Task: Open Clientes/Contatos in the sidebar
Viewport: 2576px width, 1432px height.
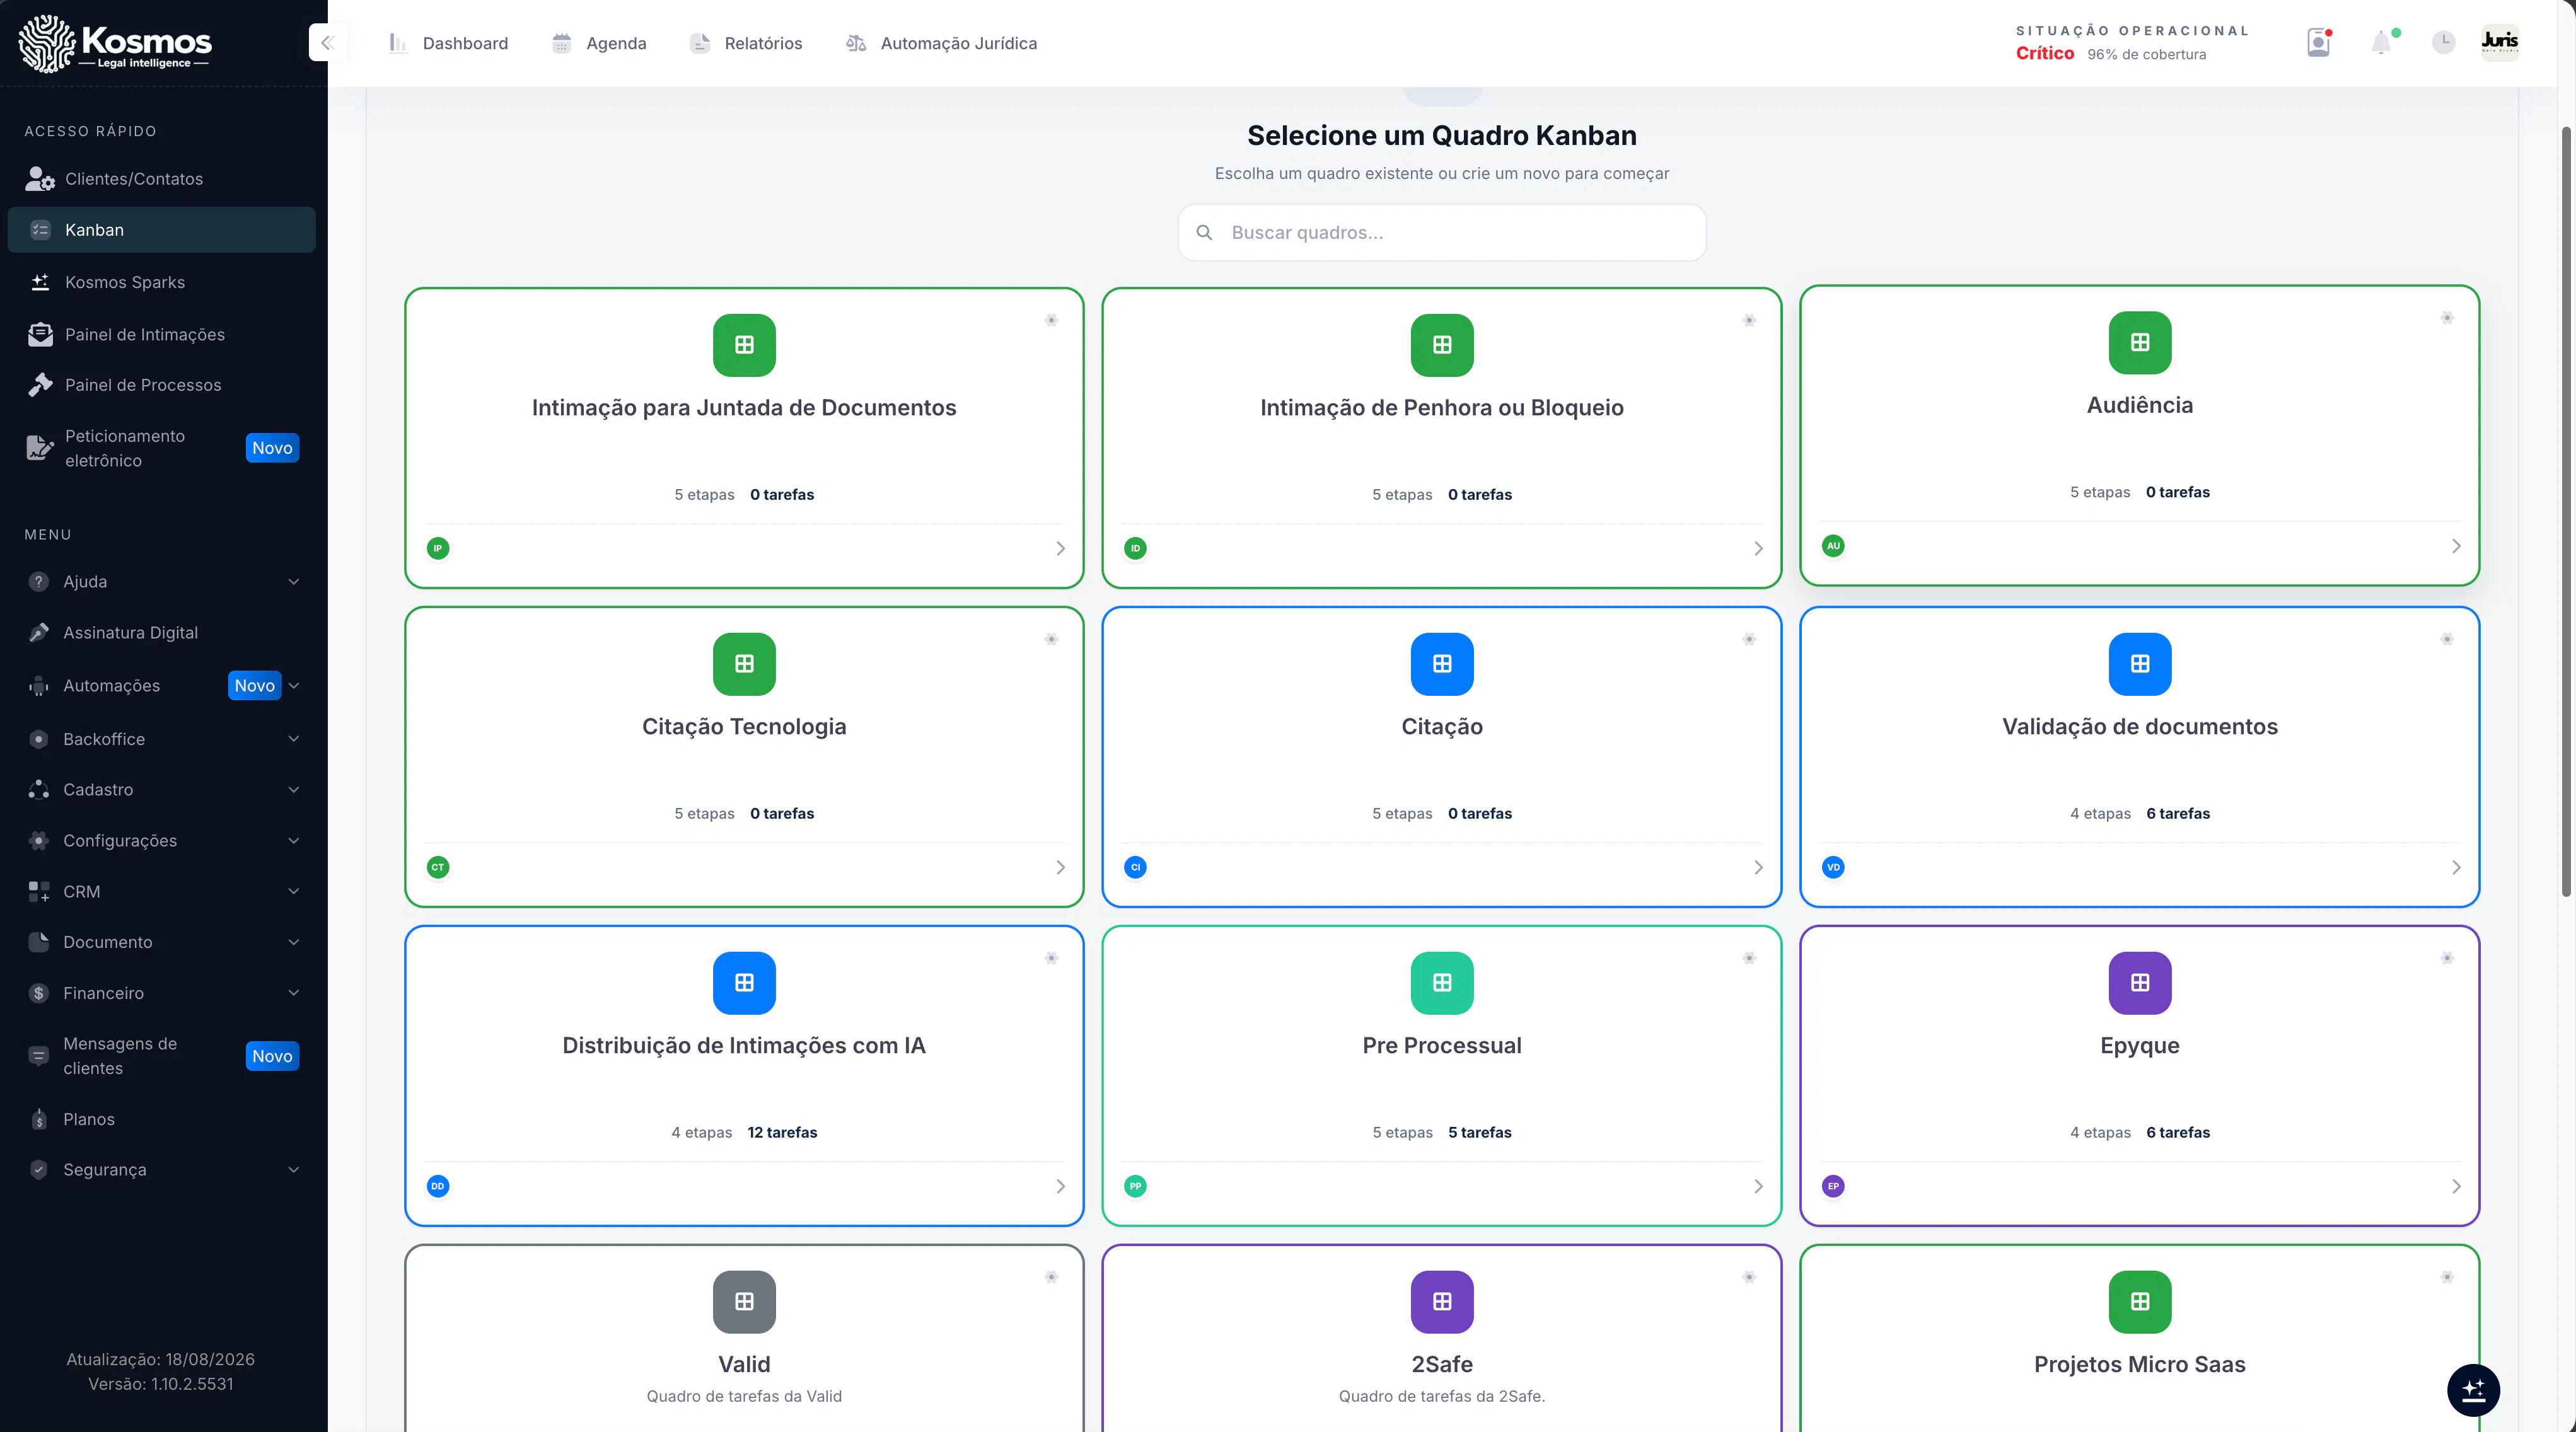Action: [x=162, y=179]
